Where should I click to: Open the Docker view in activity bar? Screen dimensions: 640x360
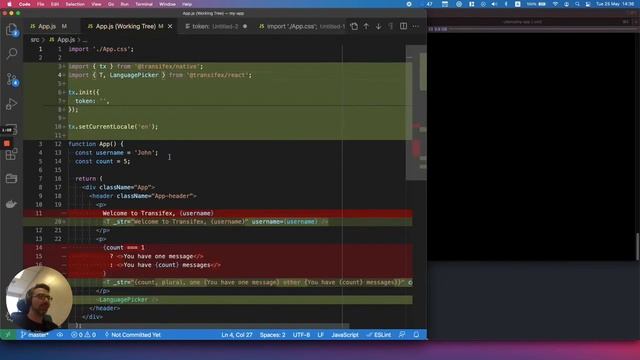click(x=11, y=204)
